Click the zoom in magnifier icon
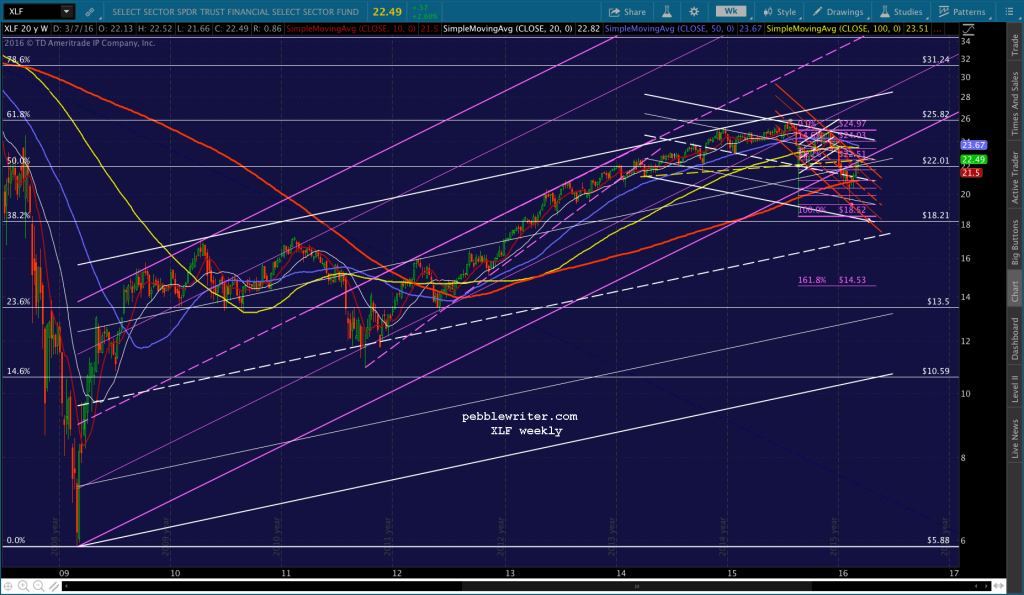 24,586
